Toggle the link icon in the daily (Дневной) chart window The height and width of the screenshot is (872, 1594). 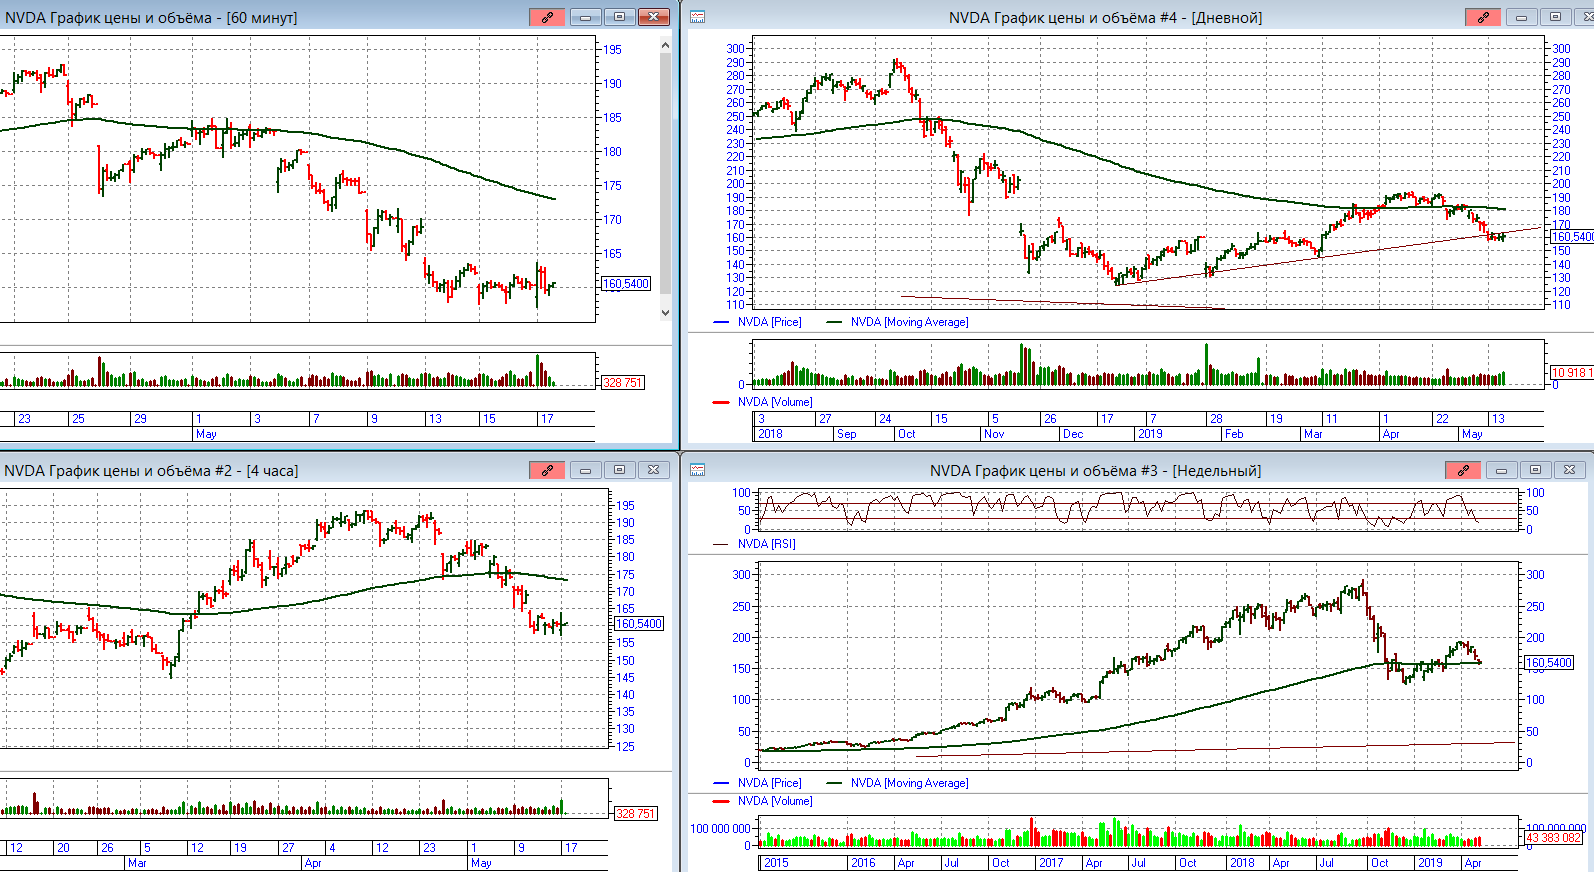point(1483,17)
